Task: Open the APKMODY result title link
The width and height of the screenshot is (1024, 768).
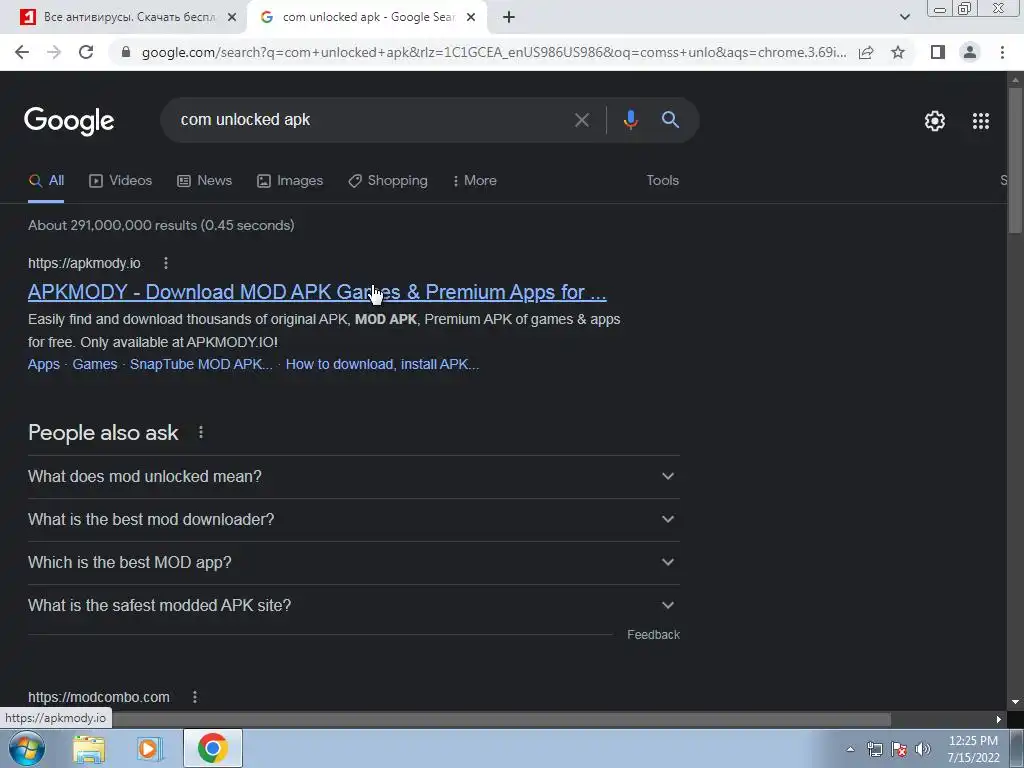Action: point(317,292)
